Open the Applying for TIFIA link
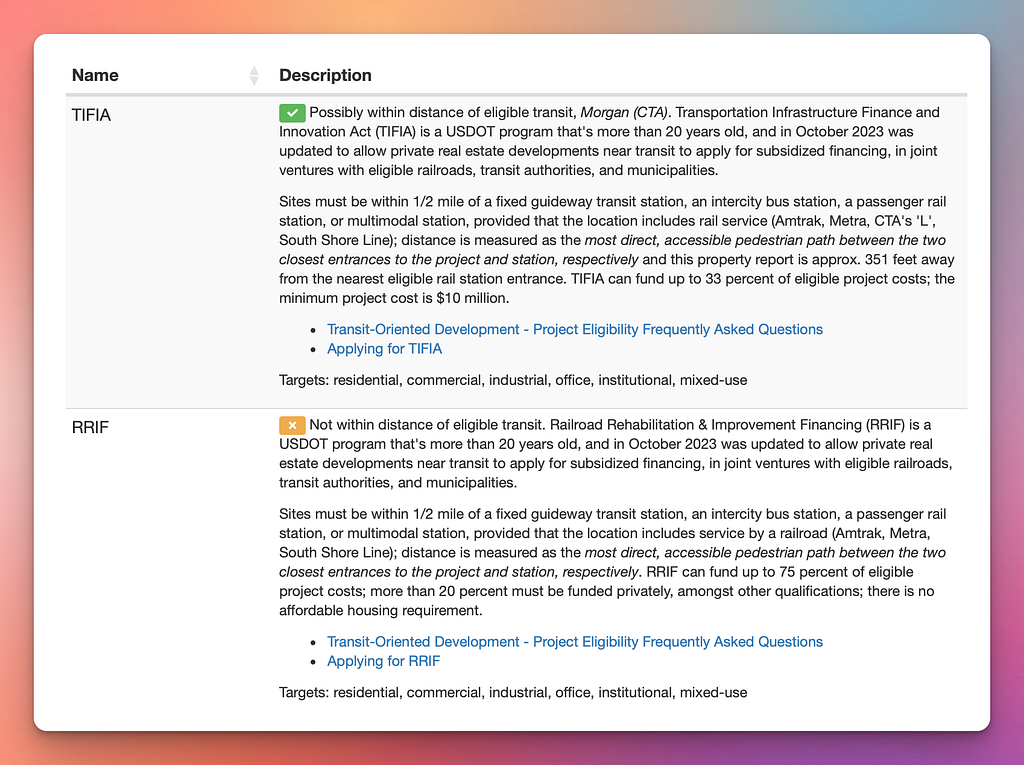 click(384, 349)
